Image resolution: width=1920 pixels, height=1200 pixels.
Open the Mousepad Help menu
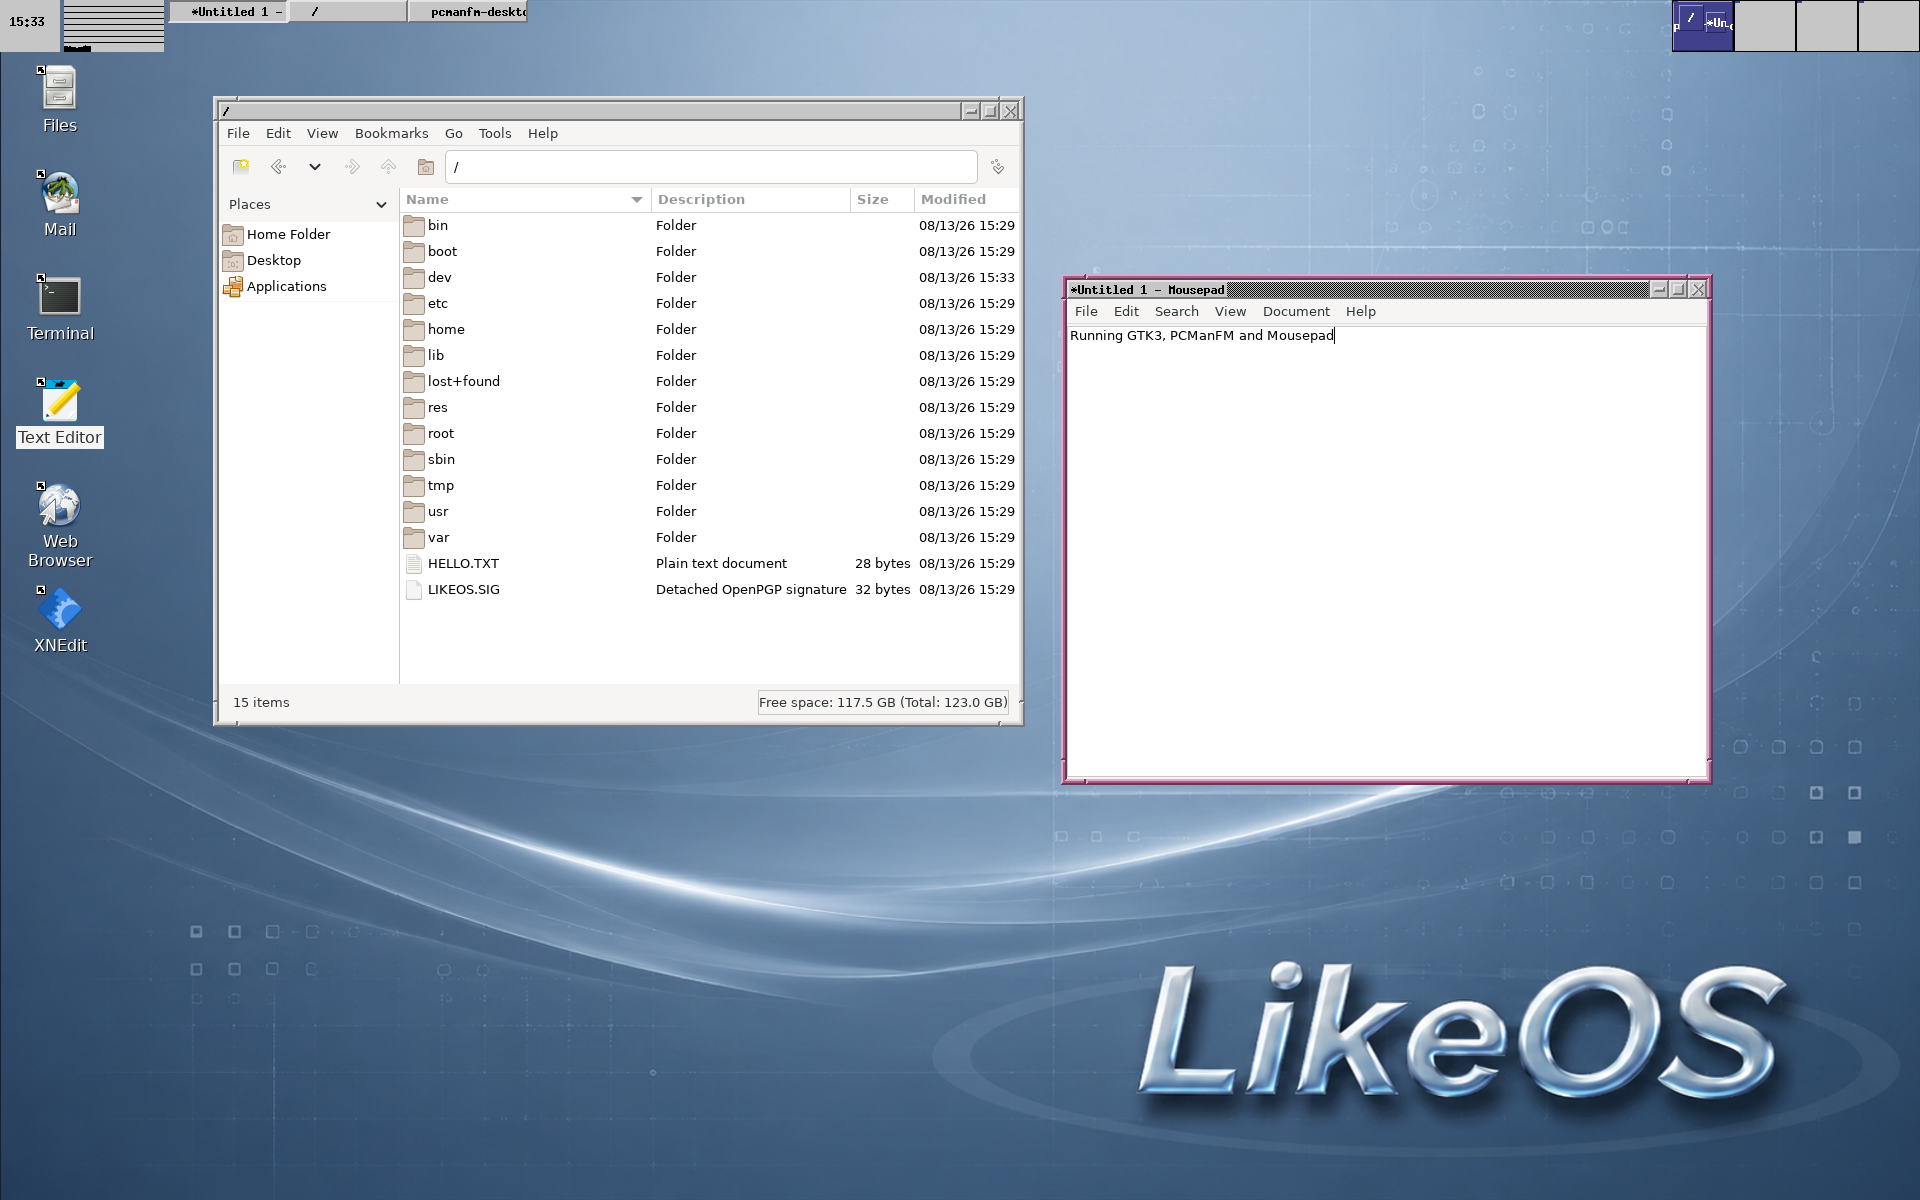1360,311
